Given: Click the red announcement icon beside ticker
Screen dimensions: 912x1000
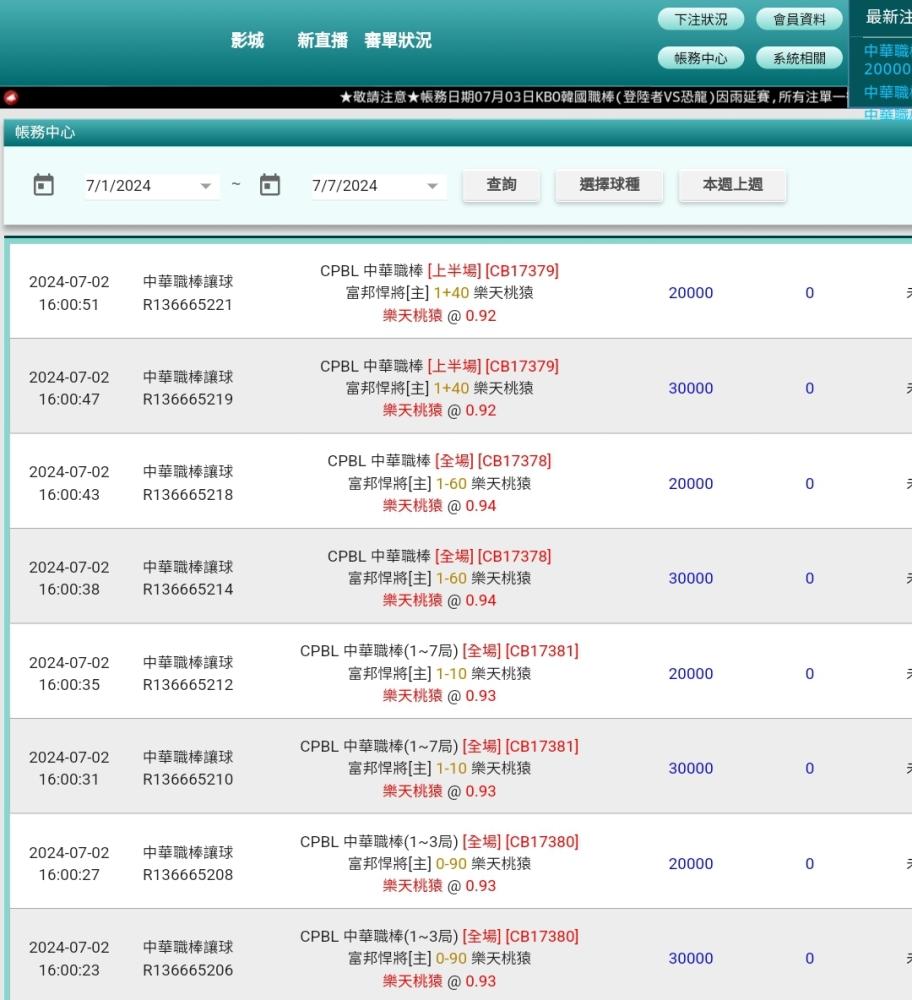Looking at the screenshot, I should click(x=11, y=98).
